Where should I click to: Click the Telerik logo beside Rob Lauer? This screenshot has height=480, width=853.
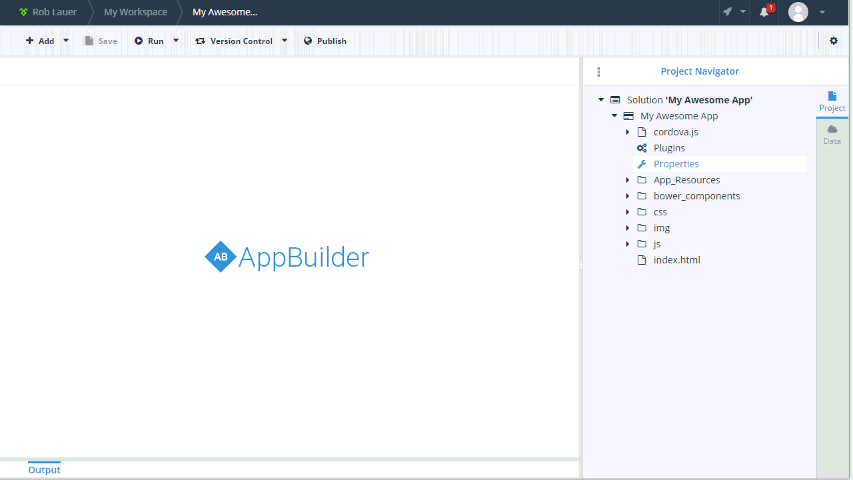click(x=23, y=11)
